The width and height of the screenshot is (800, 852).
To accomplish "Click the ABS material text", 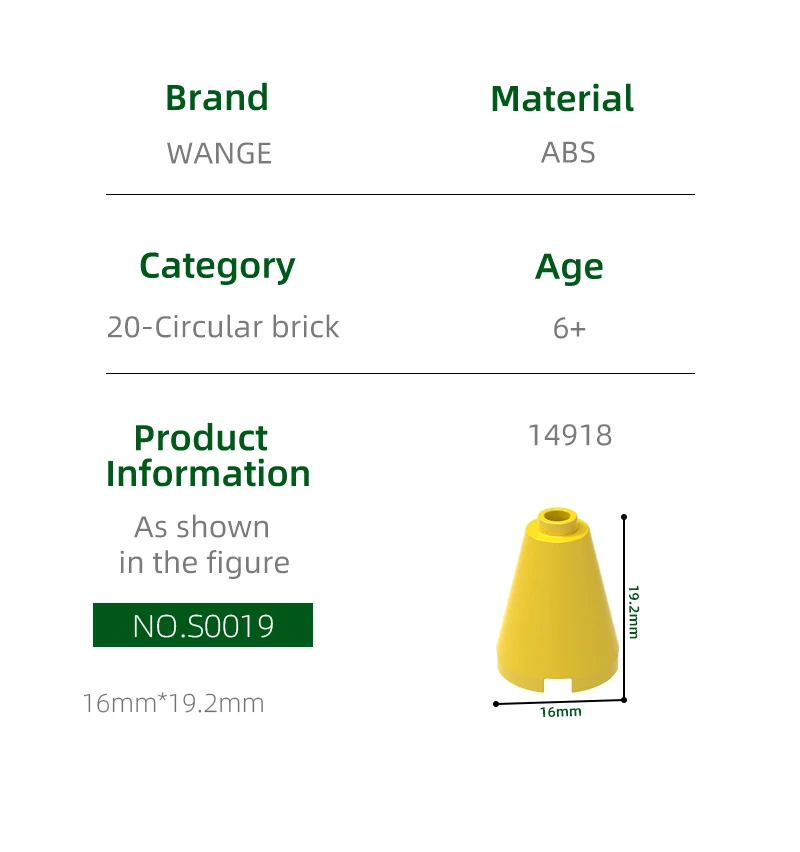I will click(x=568, y=153).
